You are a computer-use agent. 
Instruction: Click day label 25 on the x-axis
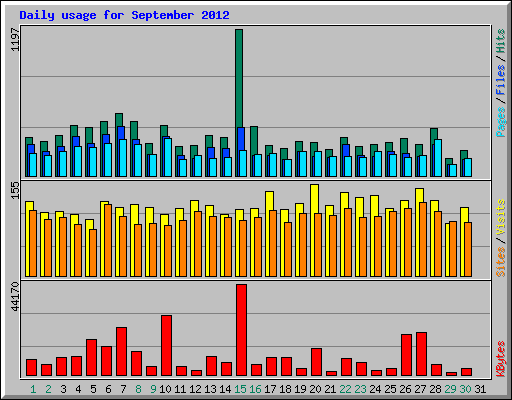[x=390, y=389]
